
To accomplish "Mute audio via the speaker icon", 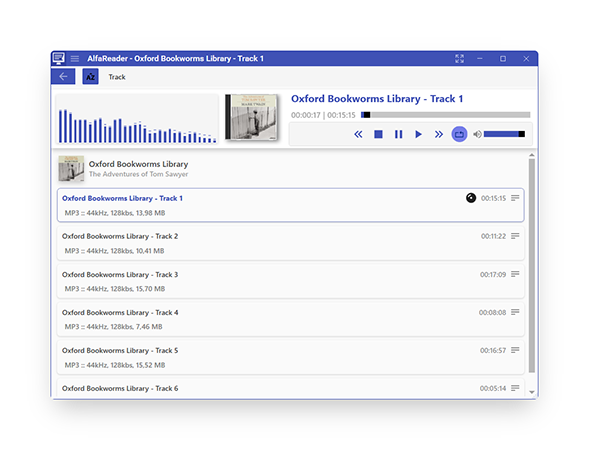I will (477, 134).
